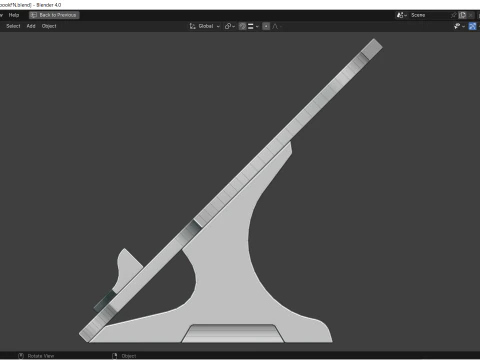The width and height of the screenshot is (480, 360).
Task: Open the Select menu
Action: [13, 26]
